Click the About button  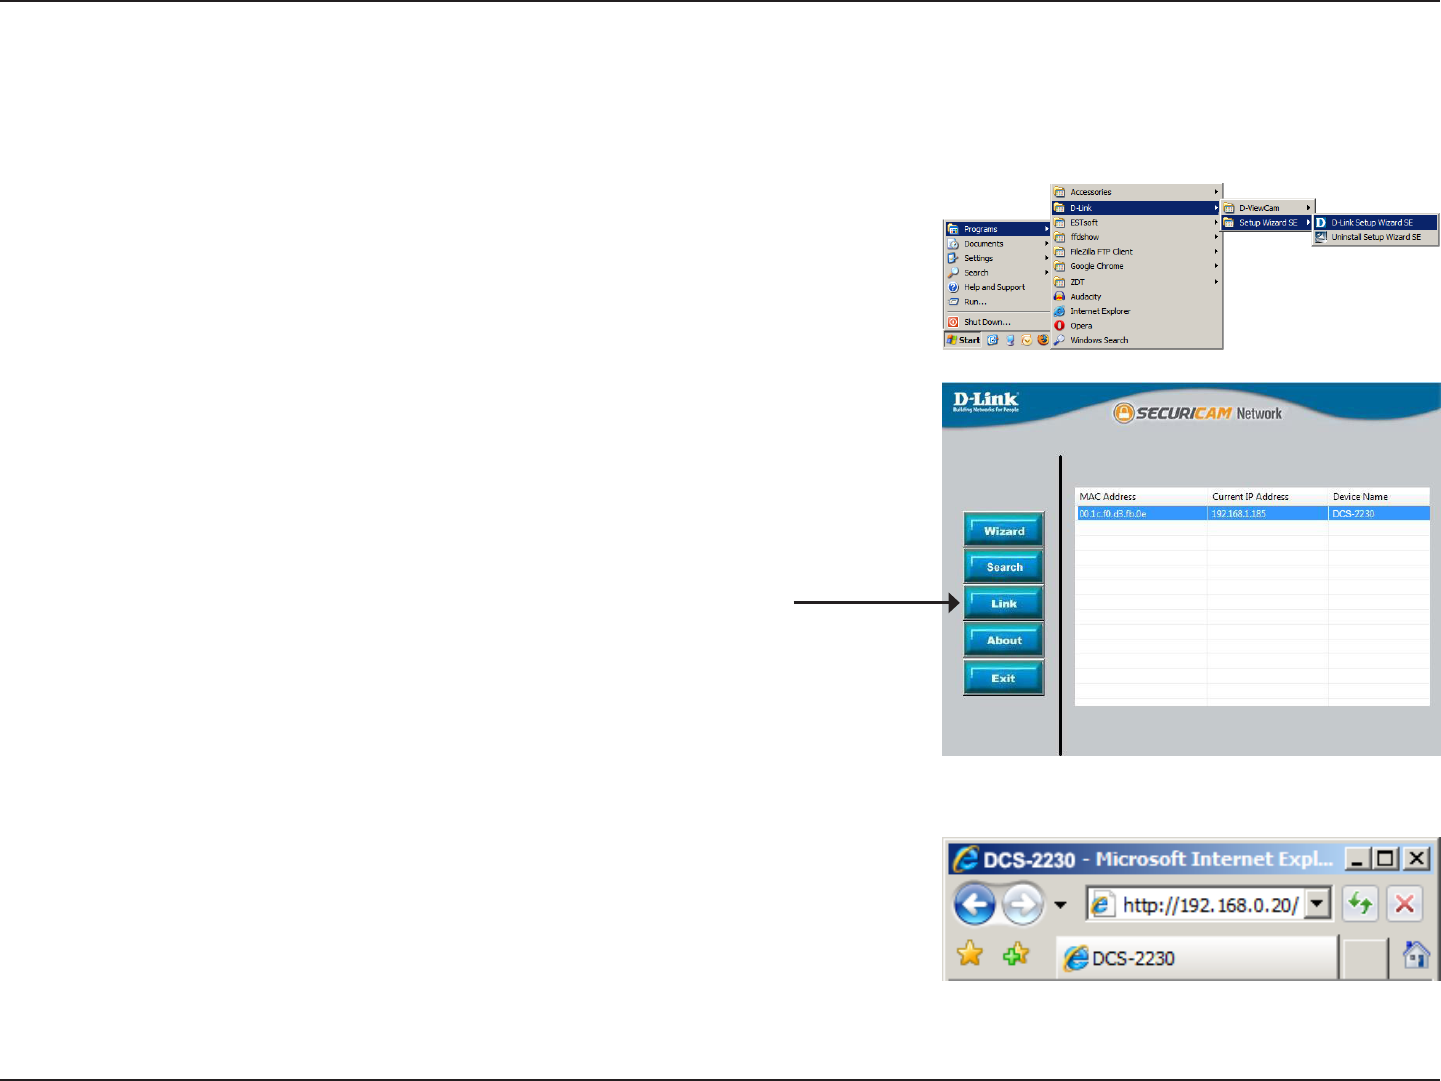coord(1004,640)
